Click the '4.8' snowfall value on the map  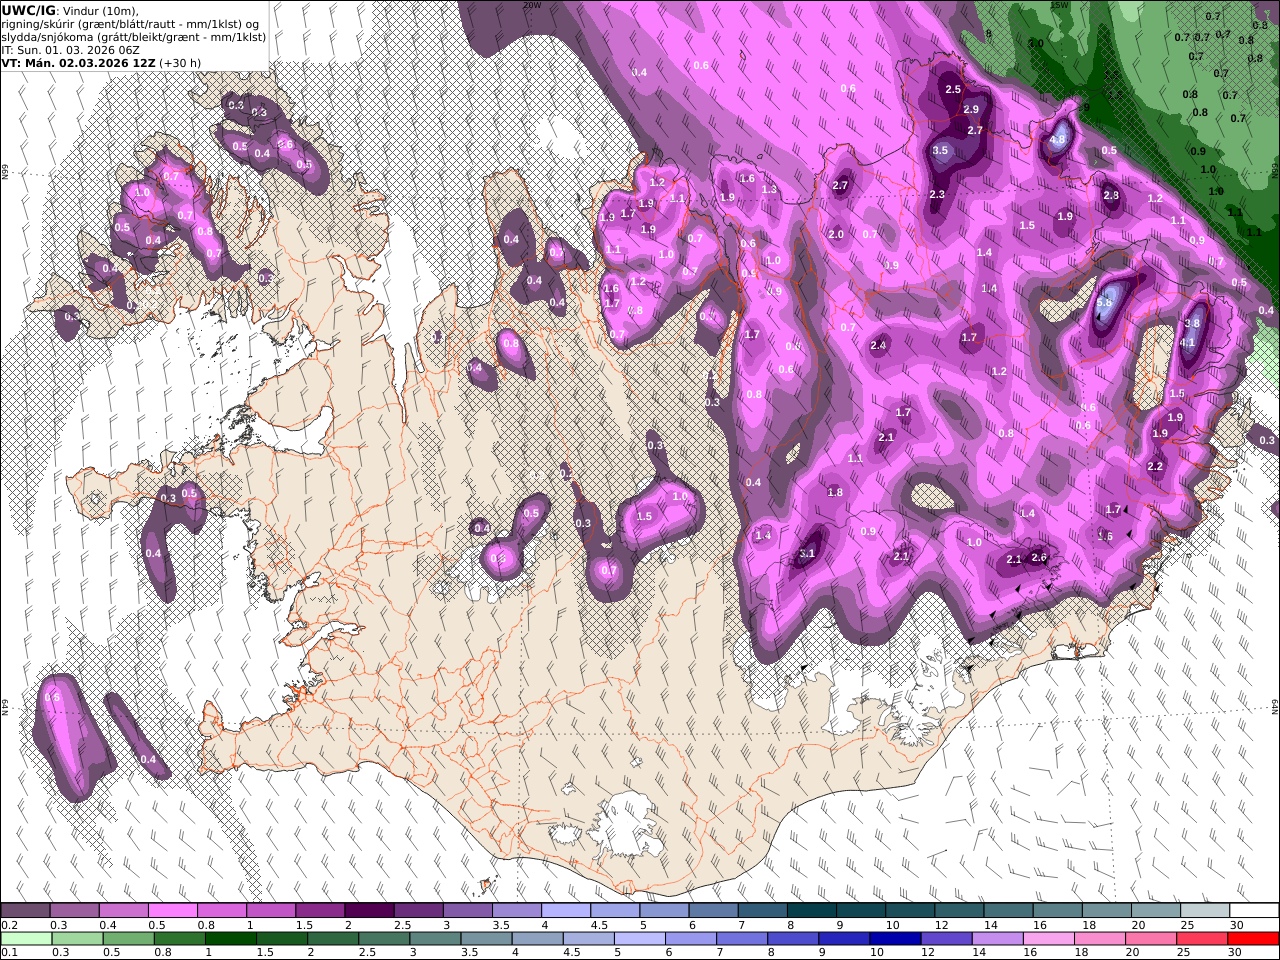point(1058,140)
